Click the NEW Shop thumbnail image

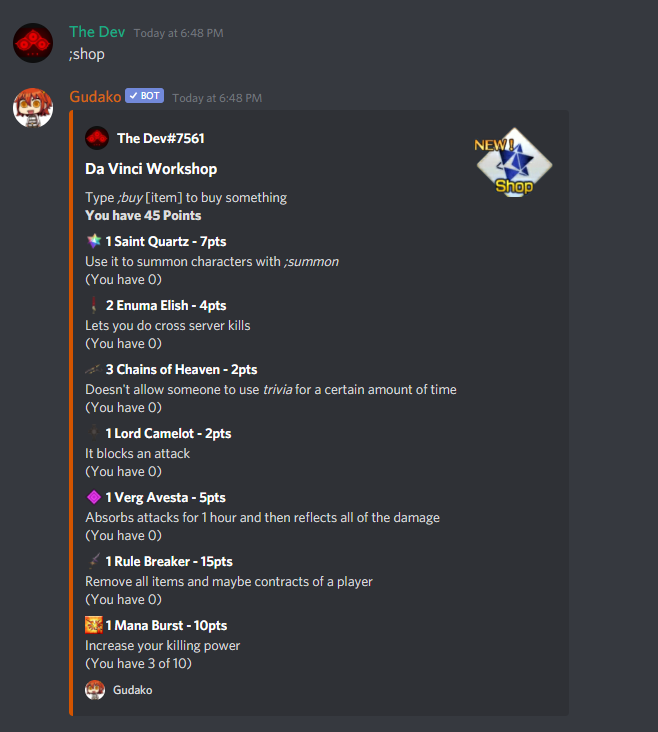[514, 162]
